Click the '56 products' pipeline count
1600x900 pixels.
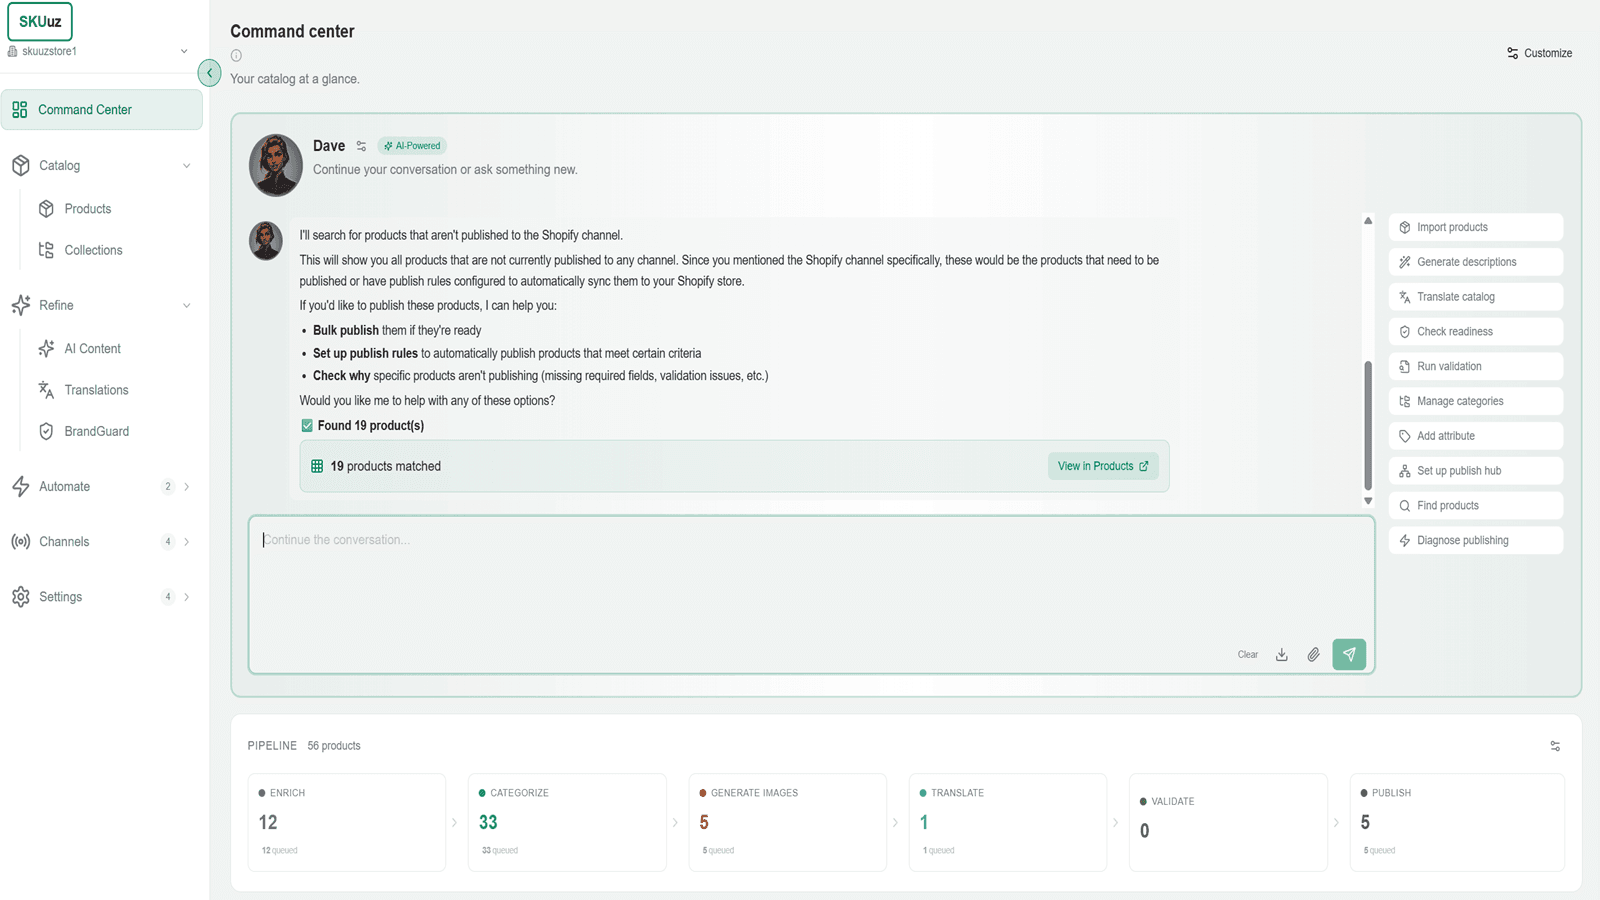tap(334, 746)
